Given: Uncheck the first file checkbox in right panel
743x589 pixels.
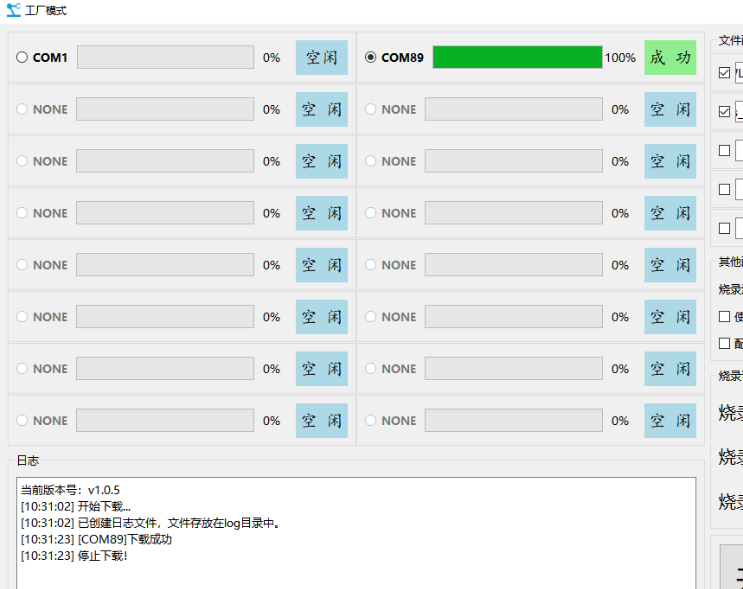Looking at the screenshot, I should point(725,73).
